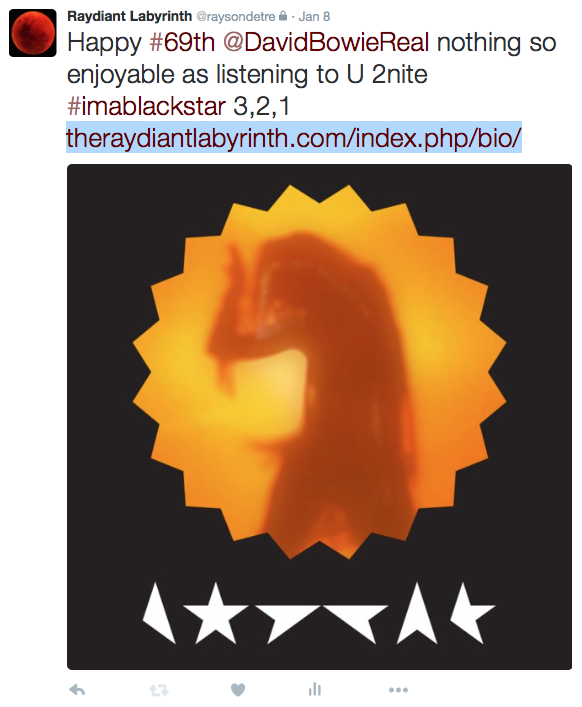The height and width of the screenshot is (707, 582).
Task: Expand the orange sunburst silhouette image
Action: pyautogui.click(x=319, y=372)
